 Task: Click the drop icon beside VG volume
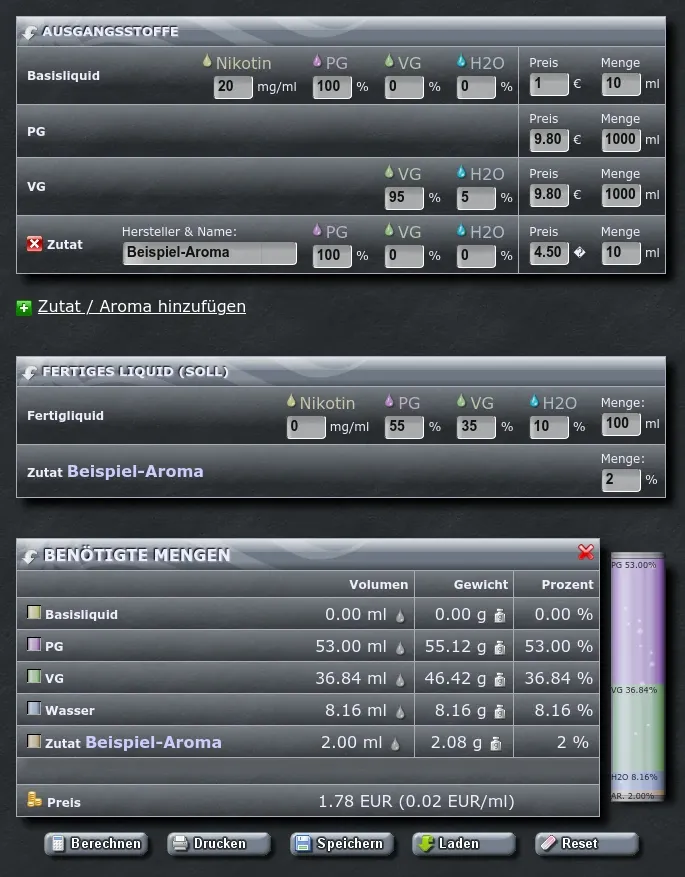[400, 680]
